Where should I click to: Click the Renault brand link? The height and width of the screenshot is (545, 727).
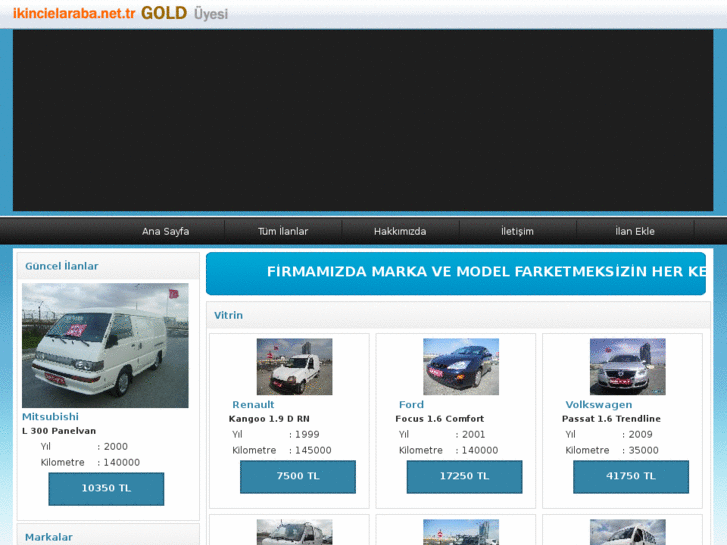[253, 404]
